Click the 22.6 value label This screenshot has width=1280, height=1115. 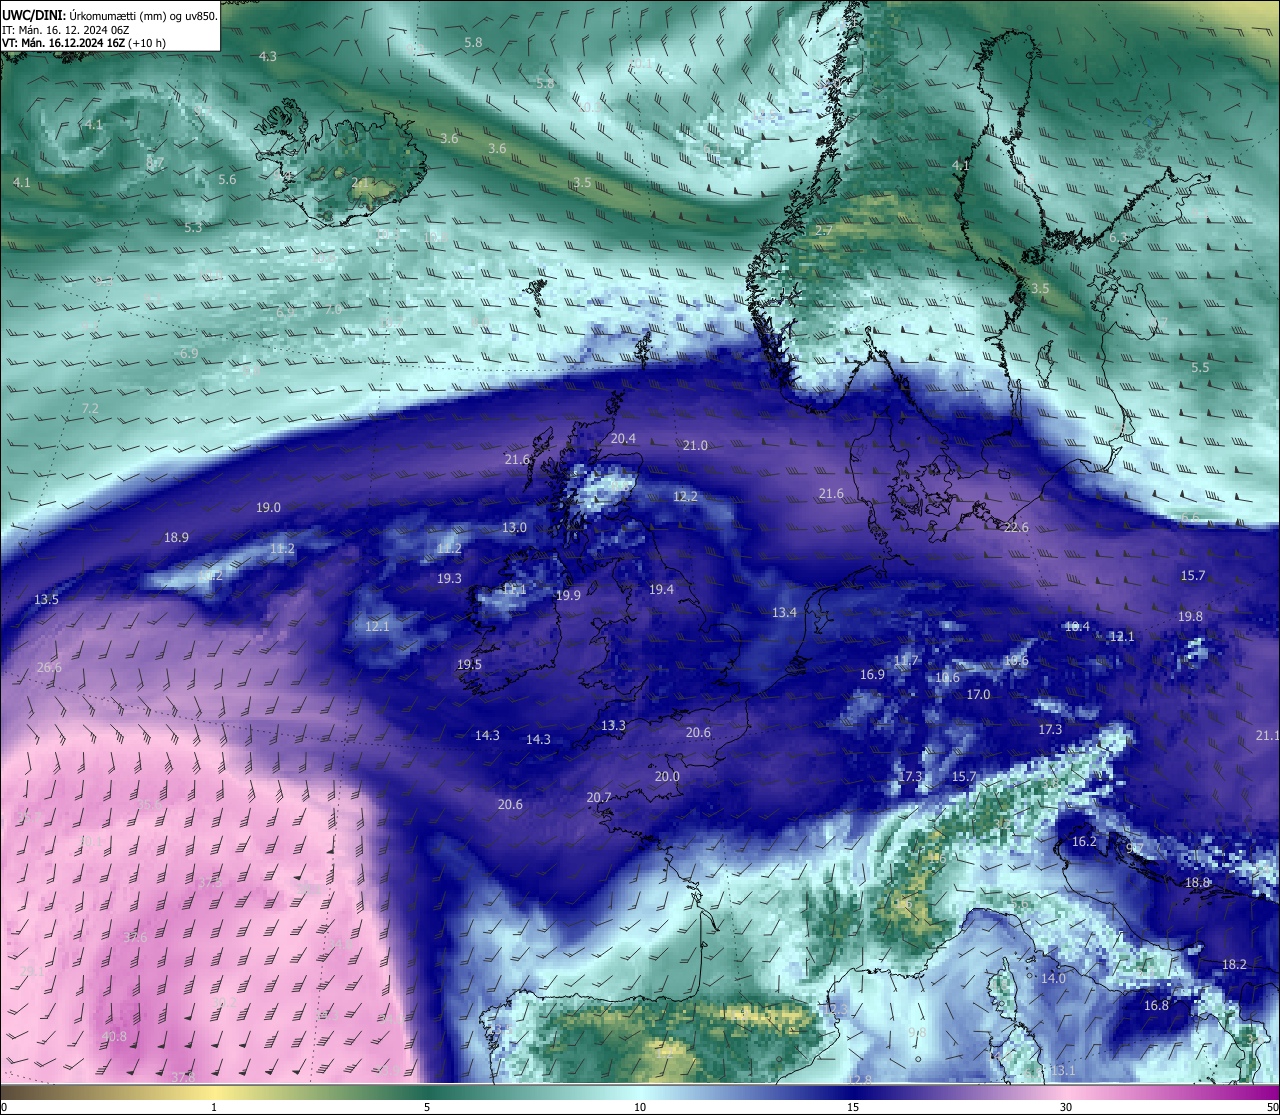pos(1016,528)
